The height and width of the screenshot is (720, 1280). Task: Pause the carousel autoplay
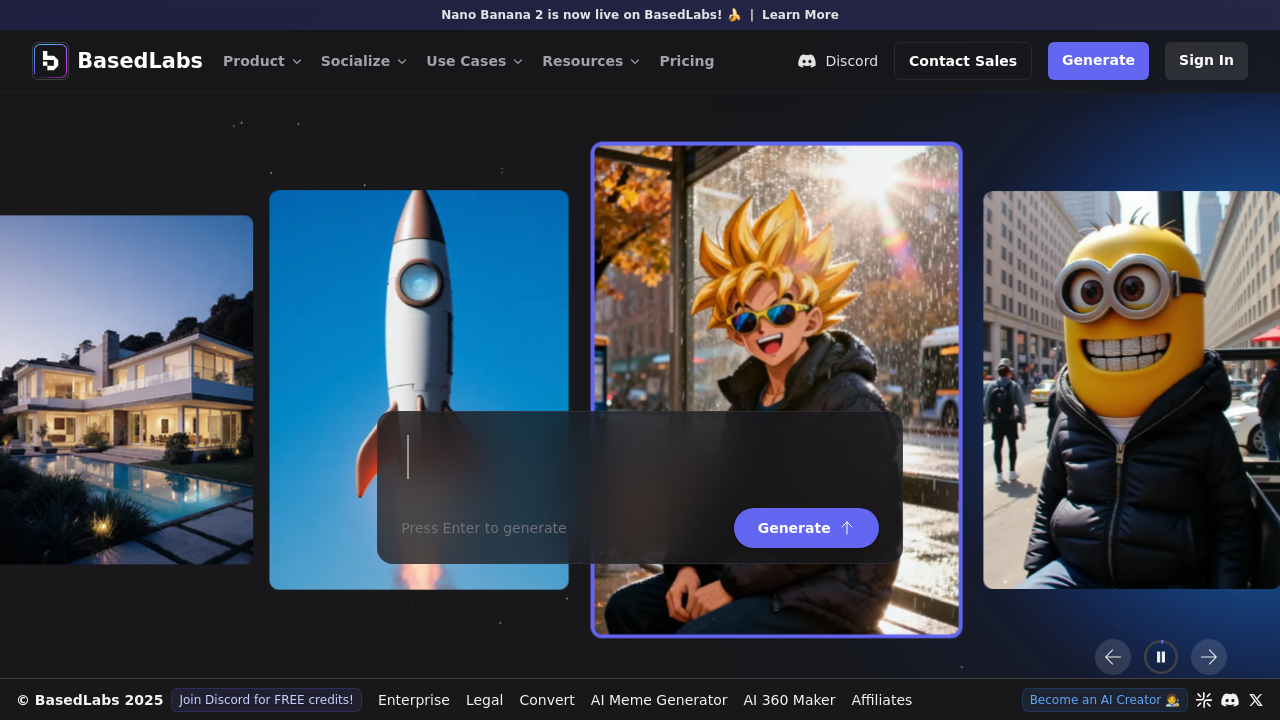point(1160,657)
